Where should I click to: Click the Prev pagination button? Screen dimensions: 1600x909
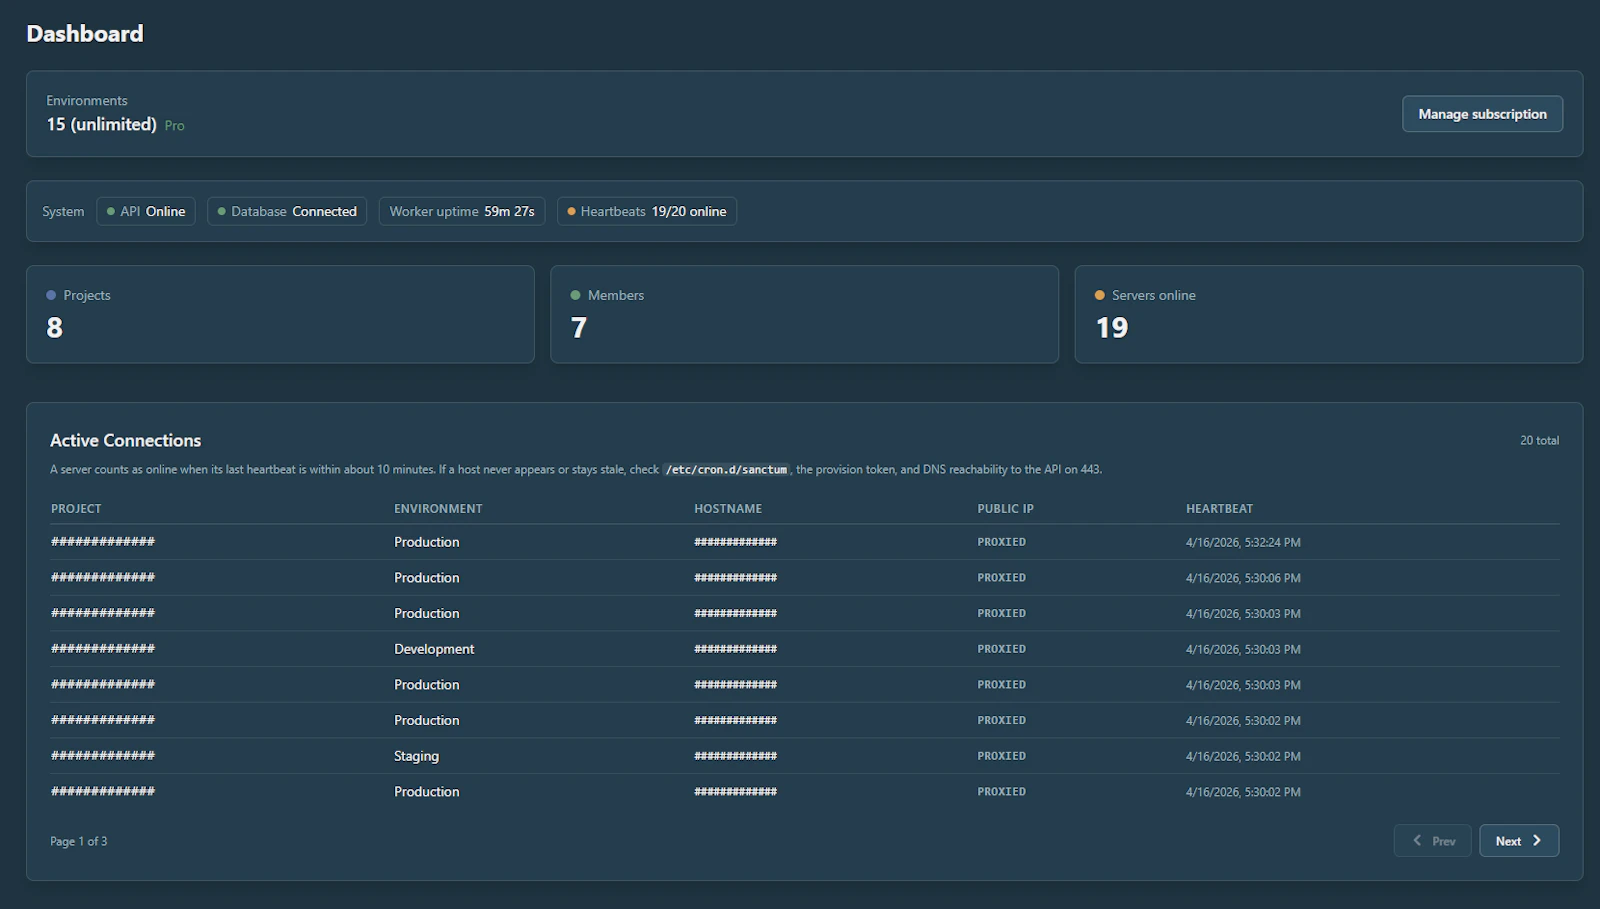1432,840
